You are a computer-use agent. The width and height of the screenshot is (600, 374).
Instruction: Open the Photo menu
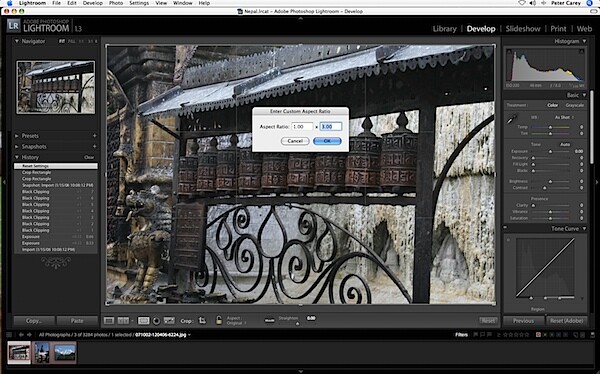pos(116,3)
